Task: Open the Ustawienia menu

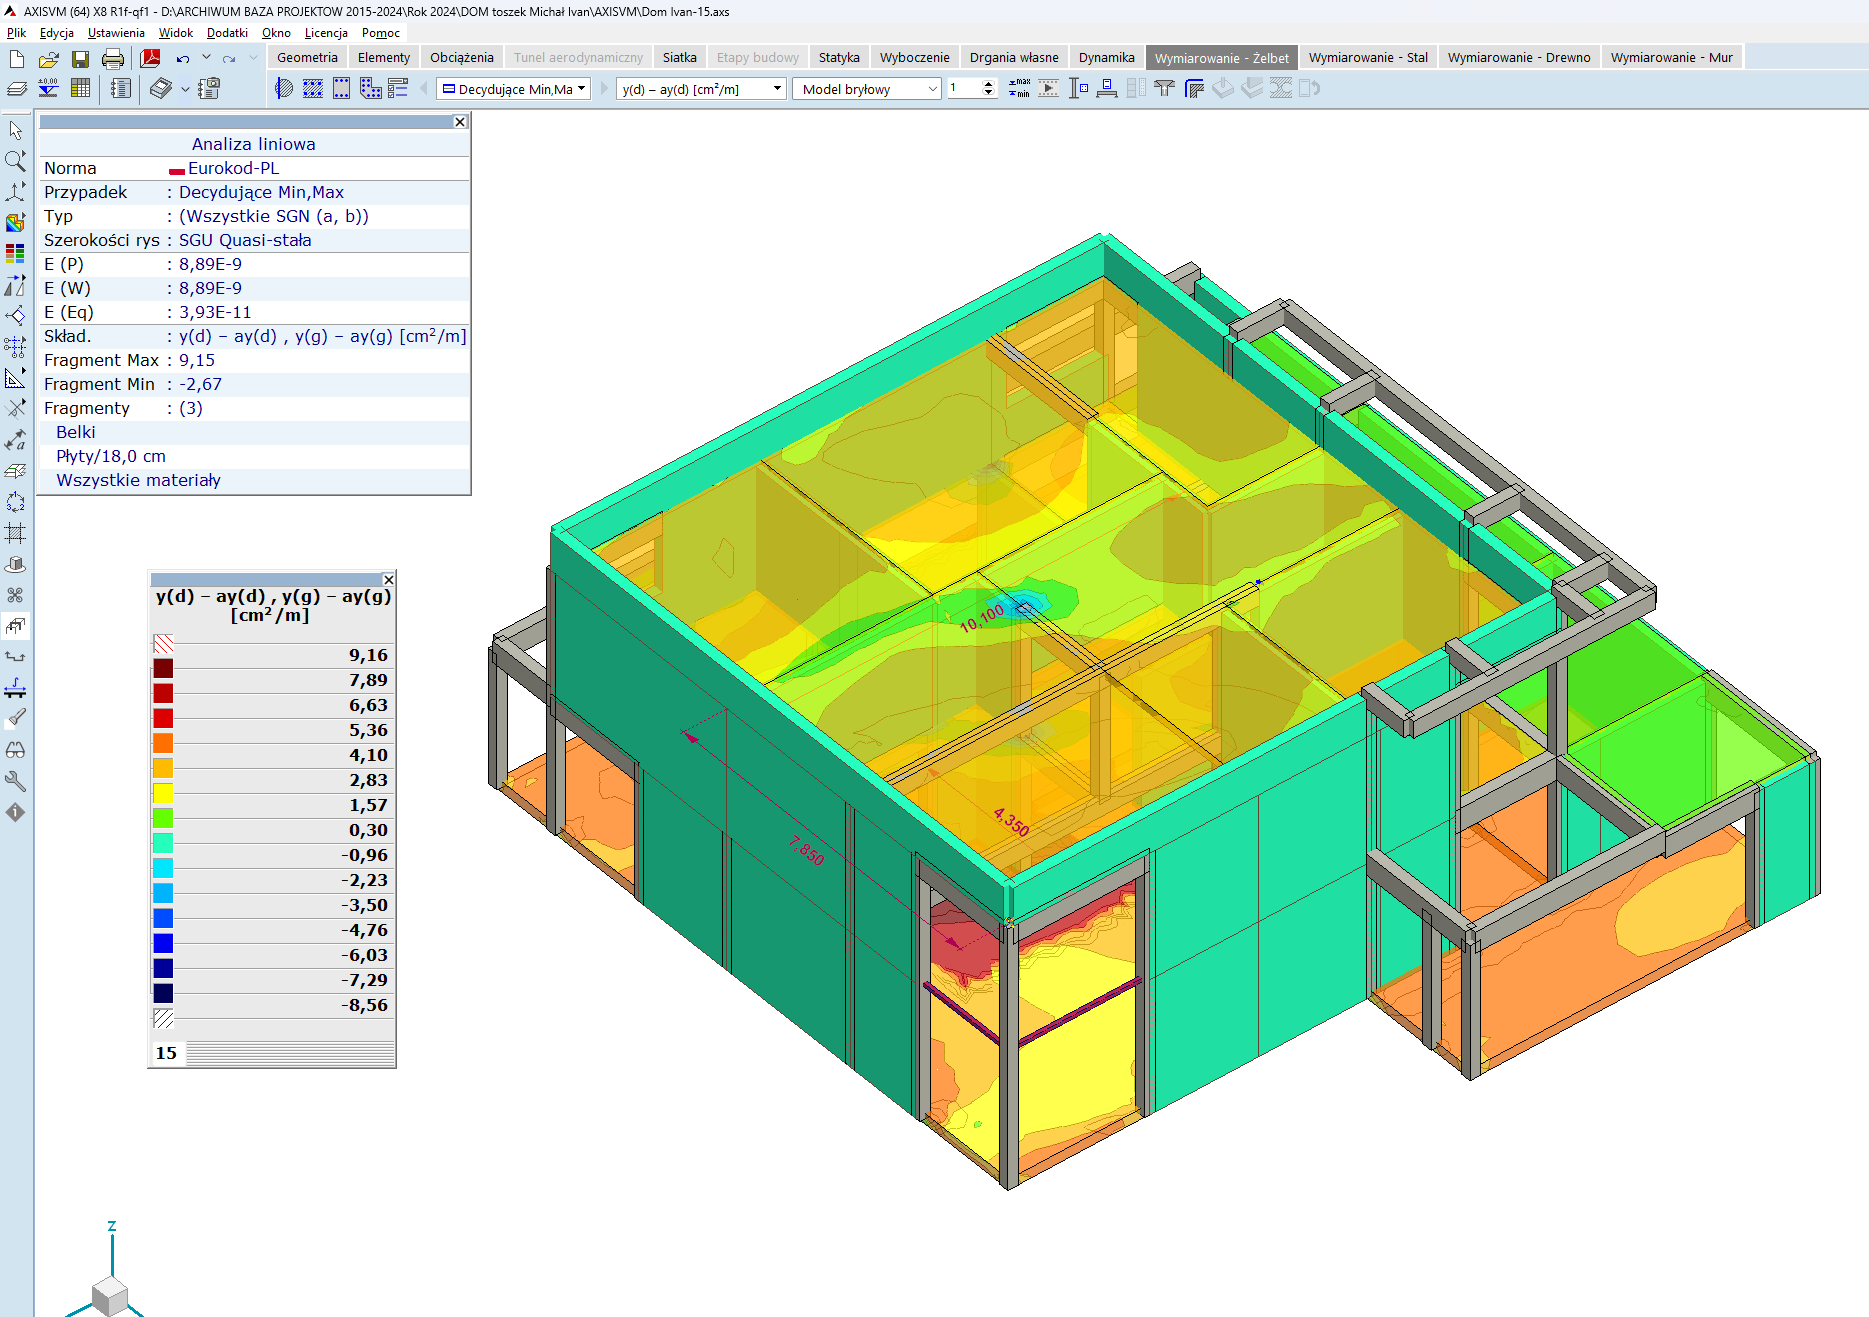Action: pyautogui.click(x=116, y=33)
